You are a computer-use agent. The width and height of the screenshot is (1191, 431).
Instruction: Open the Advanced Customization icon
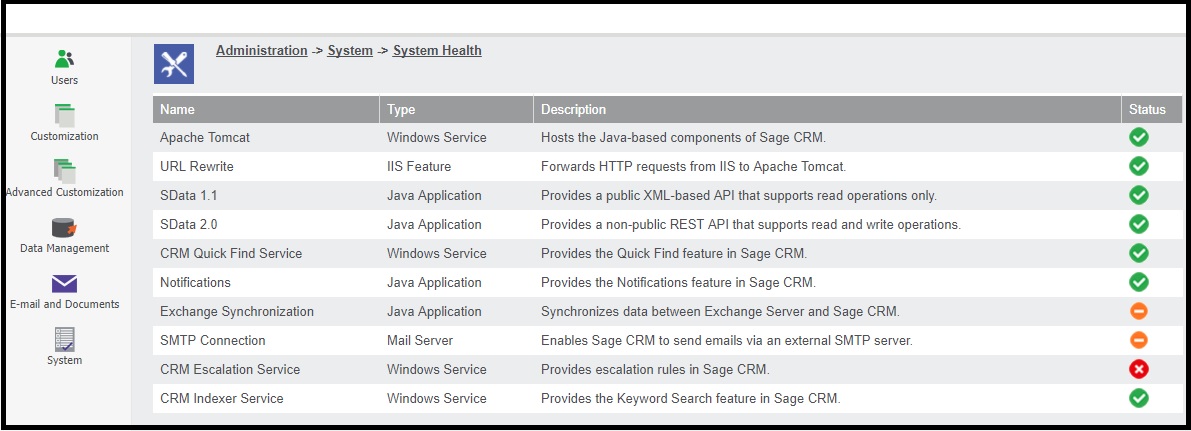coord(64,171)
